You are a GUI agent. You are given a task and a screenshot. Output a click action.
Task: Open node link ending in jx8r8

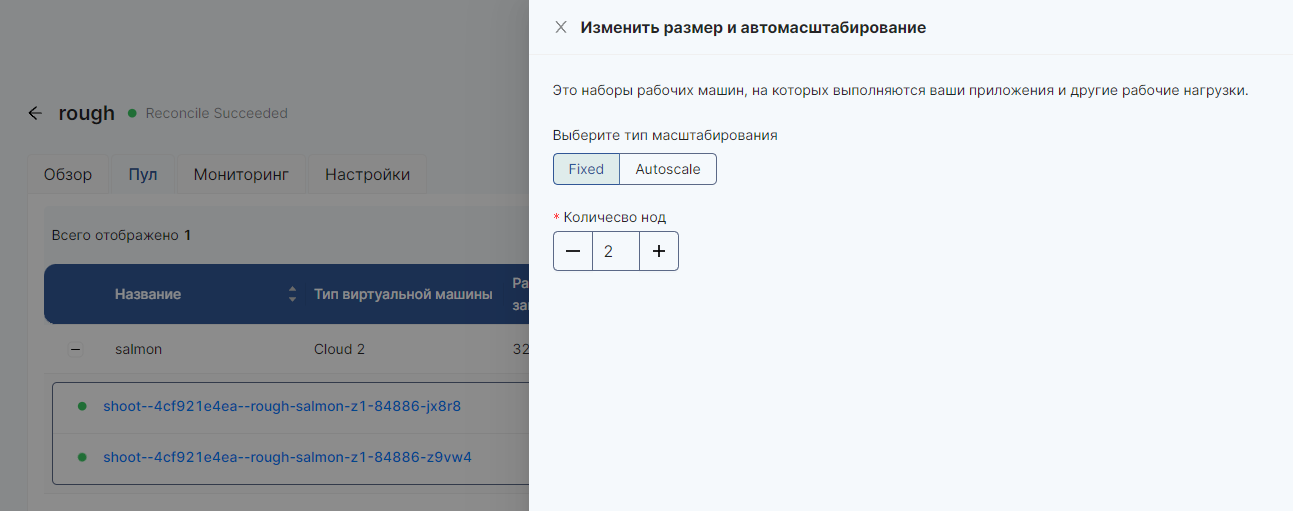[281, 407]
